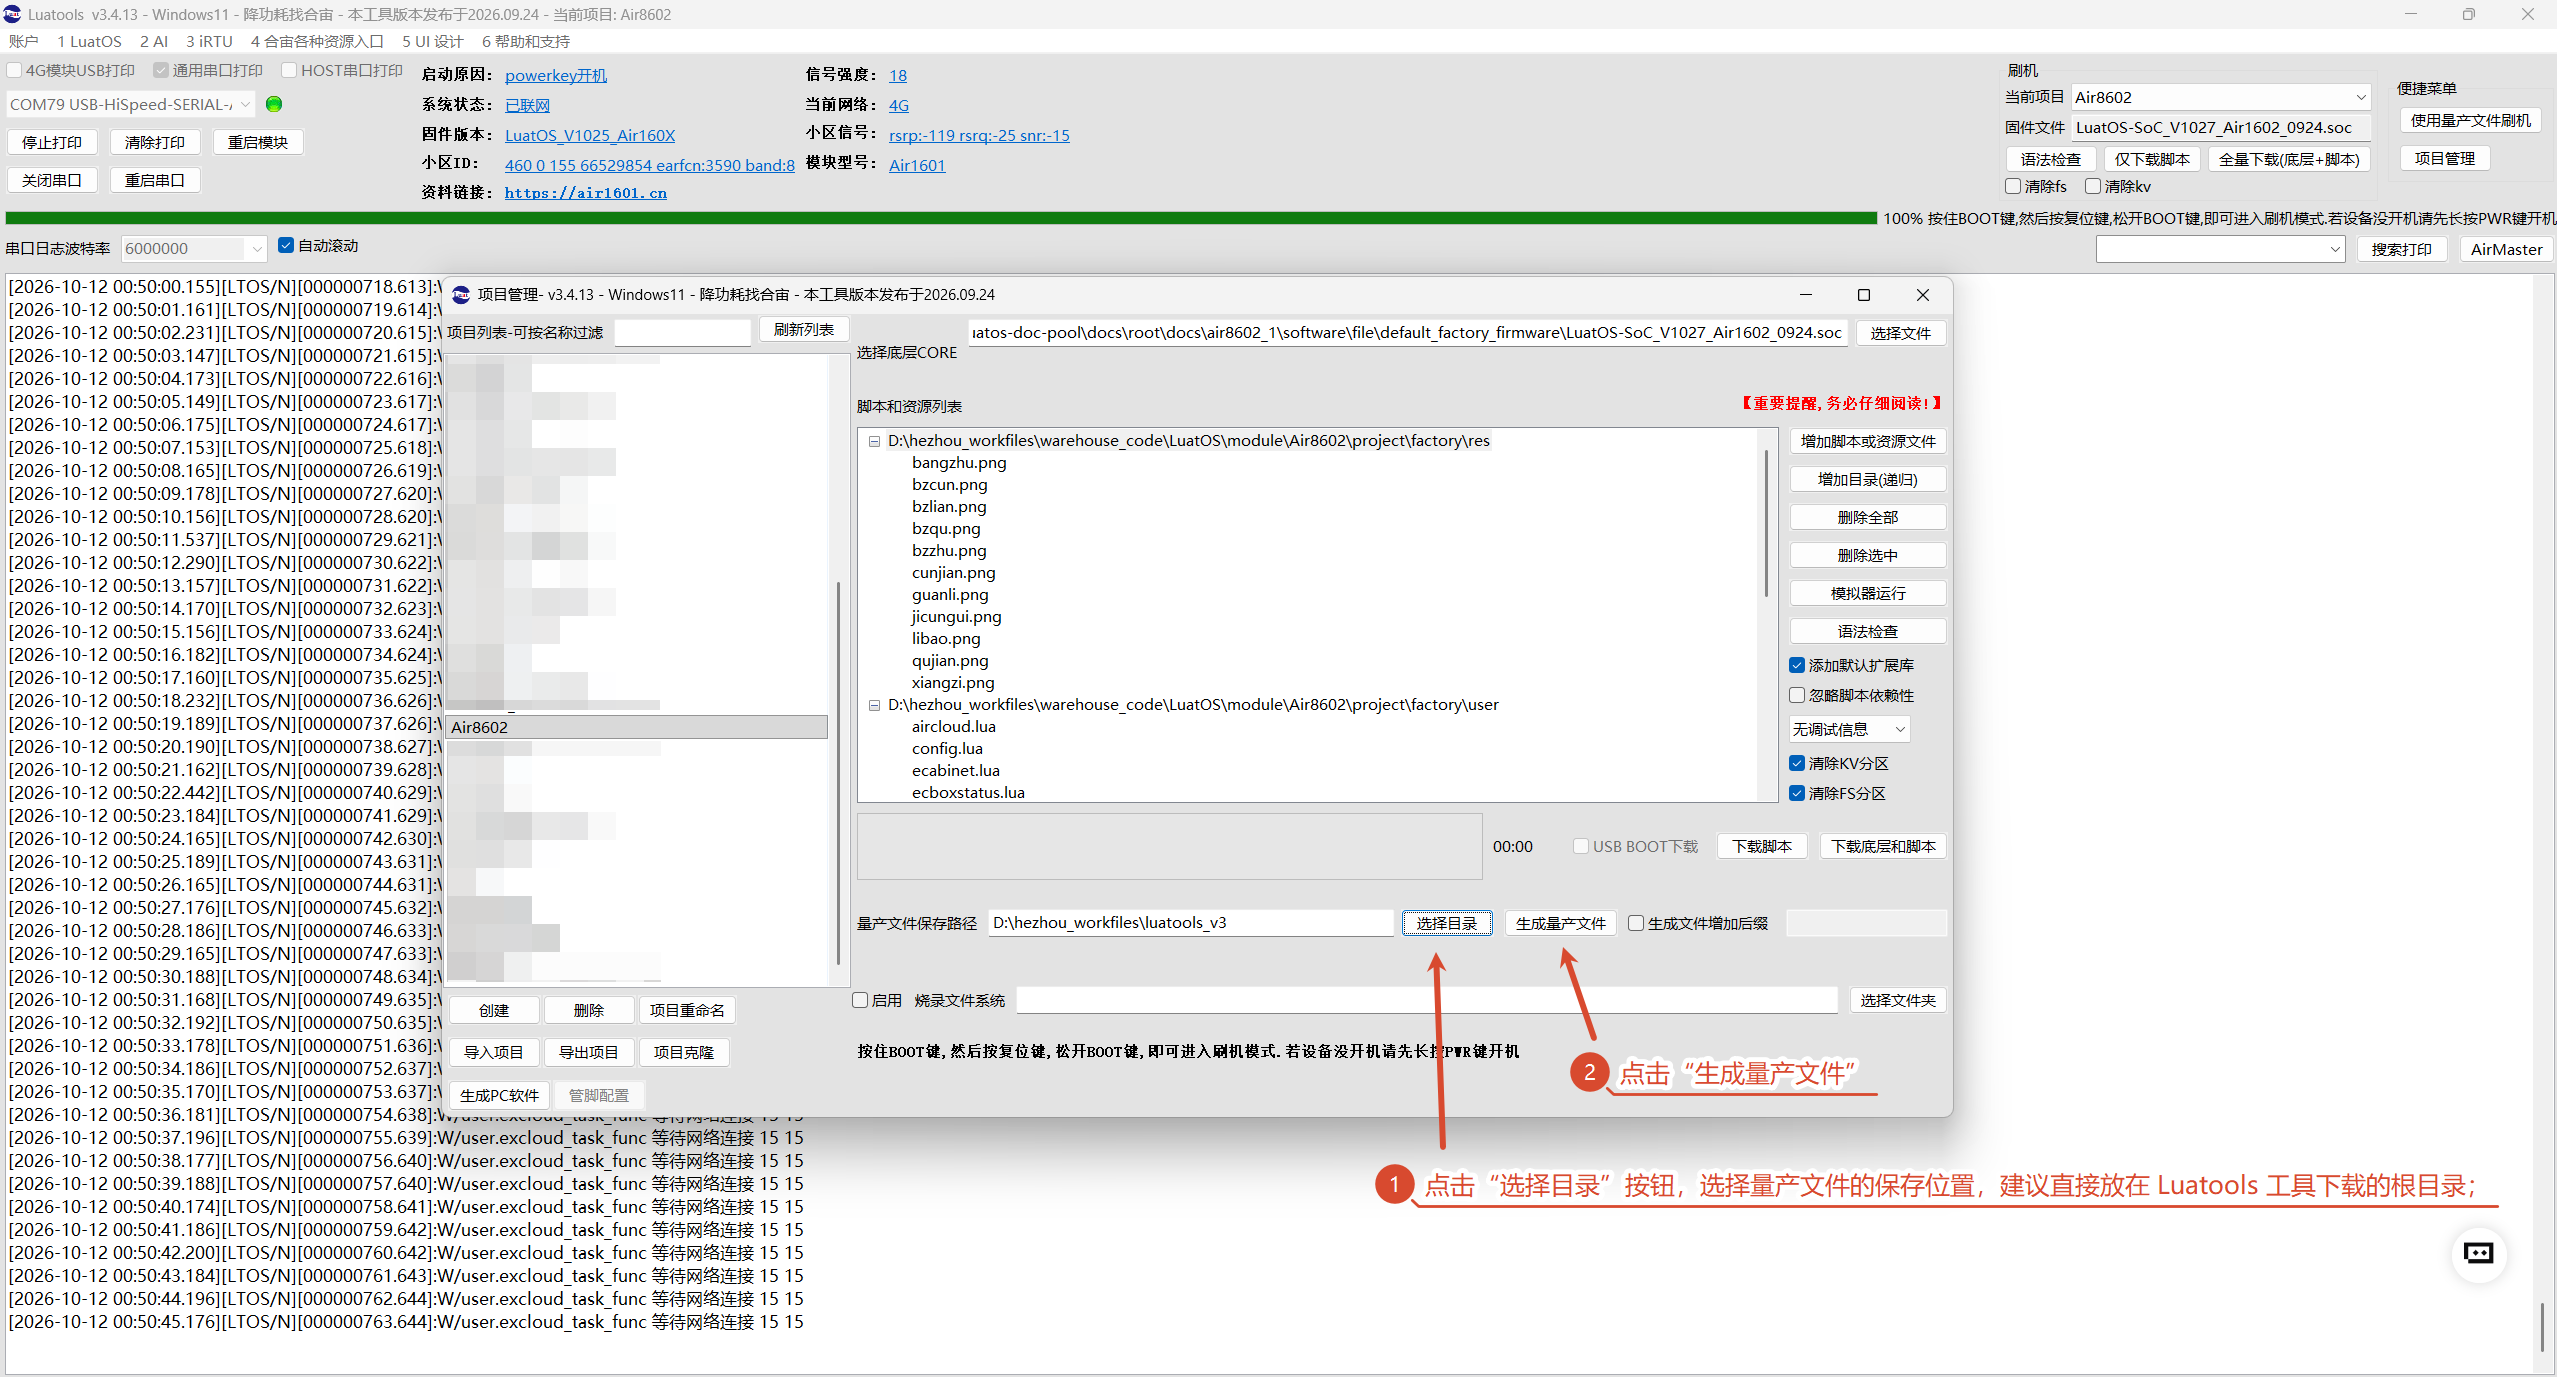
Task: Click the project list filter input field
Action: coord(682,332)
